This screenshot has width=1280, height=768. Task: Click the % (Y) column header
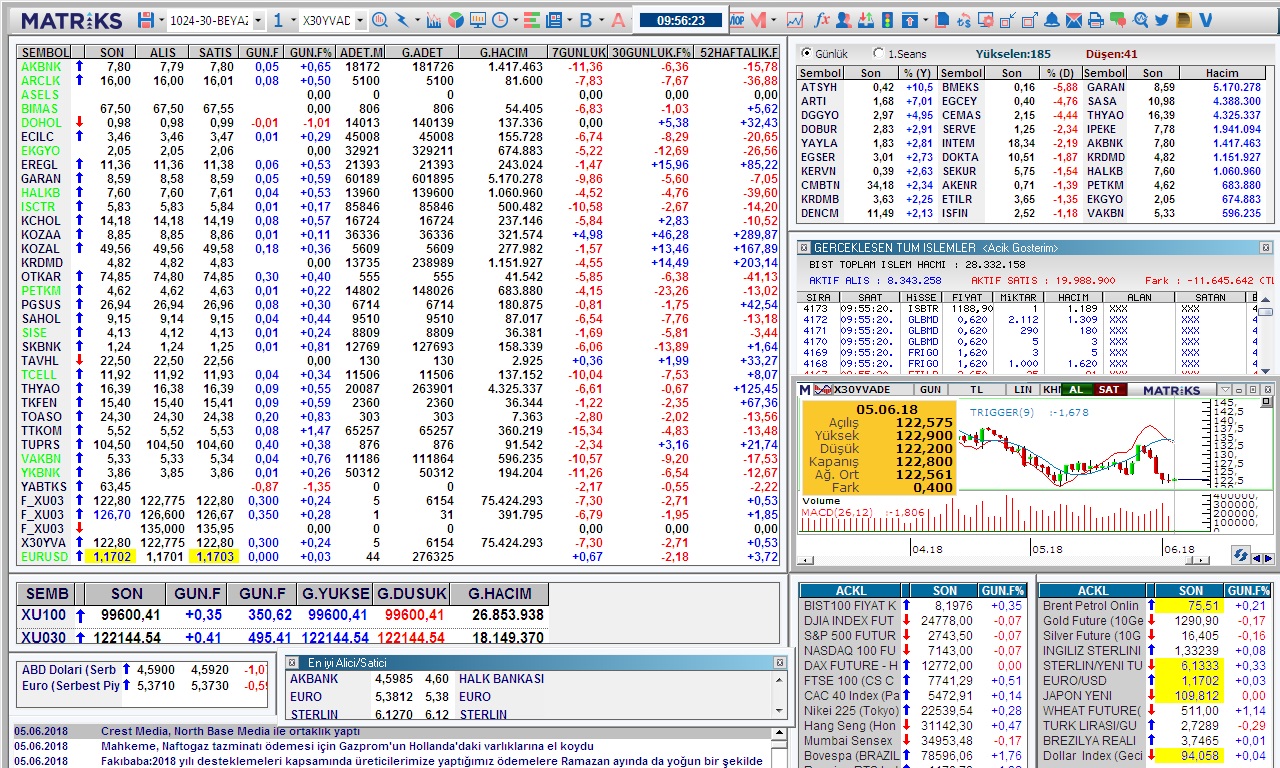pyautogui.click(x=916, y=73)
